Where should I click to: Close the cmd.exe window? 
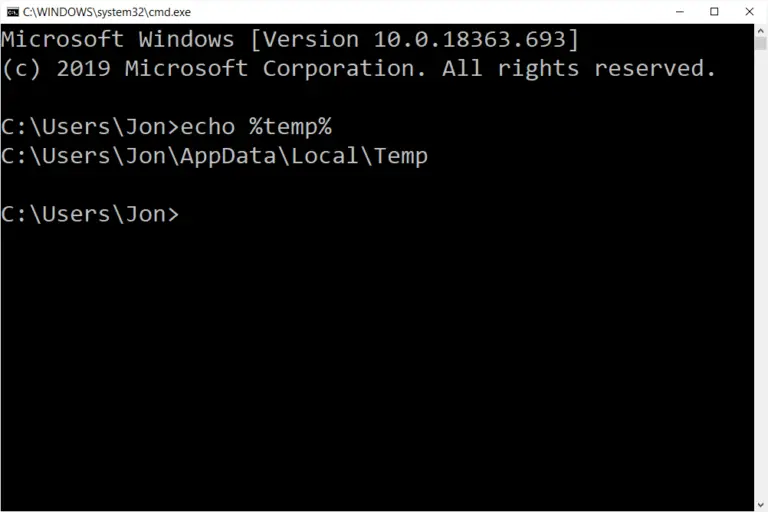click(x=749, y=12)
